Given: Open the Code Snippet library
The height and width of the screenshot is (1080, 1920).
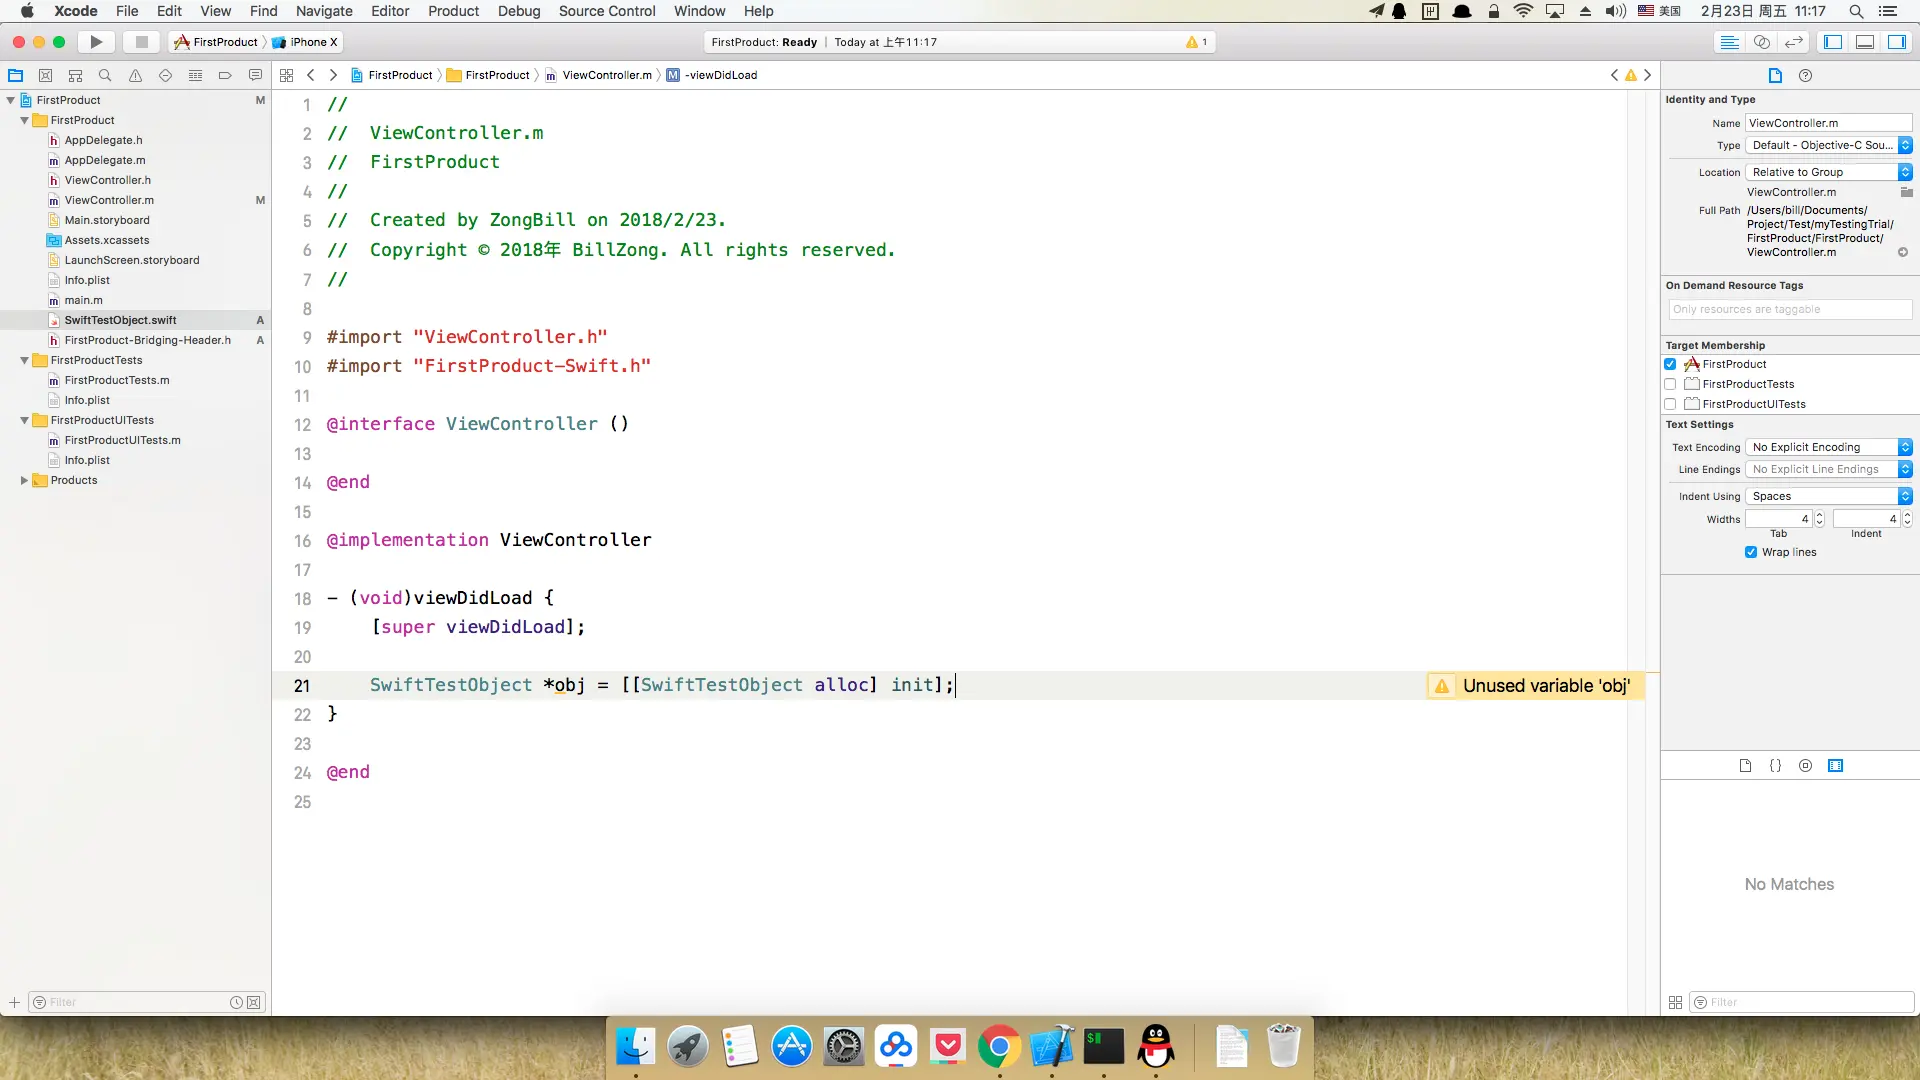Looking at the screenshot, I should coord(1775,766).
